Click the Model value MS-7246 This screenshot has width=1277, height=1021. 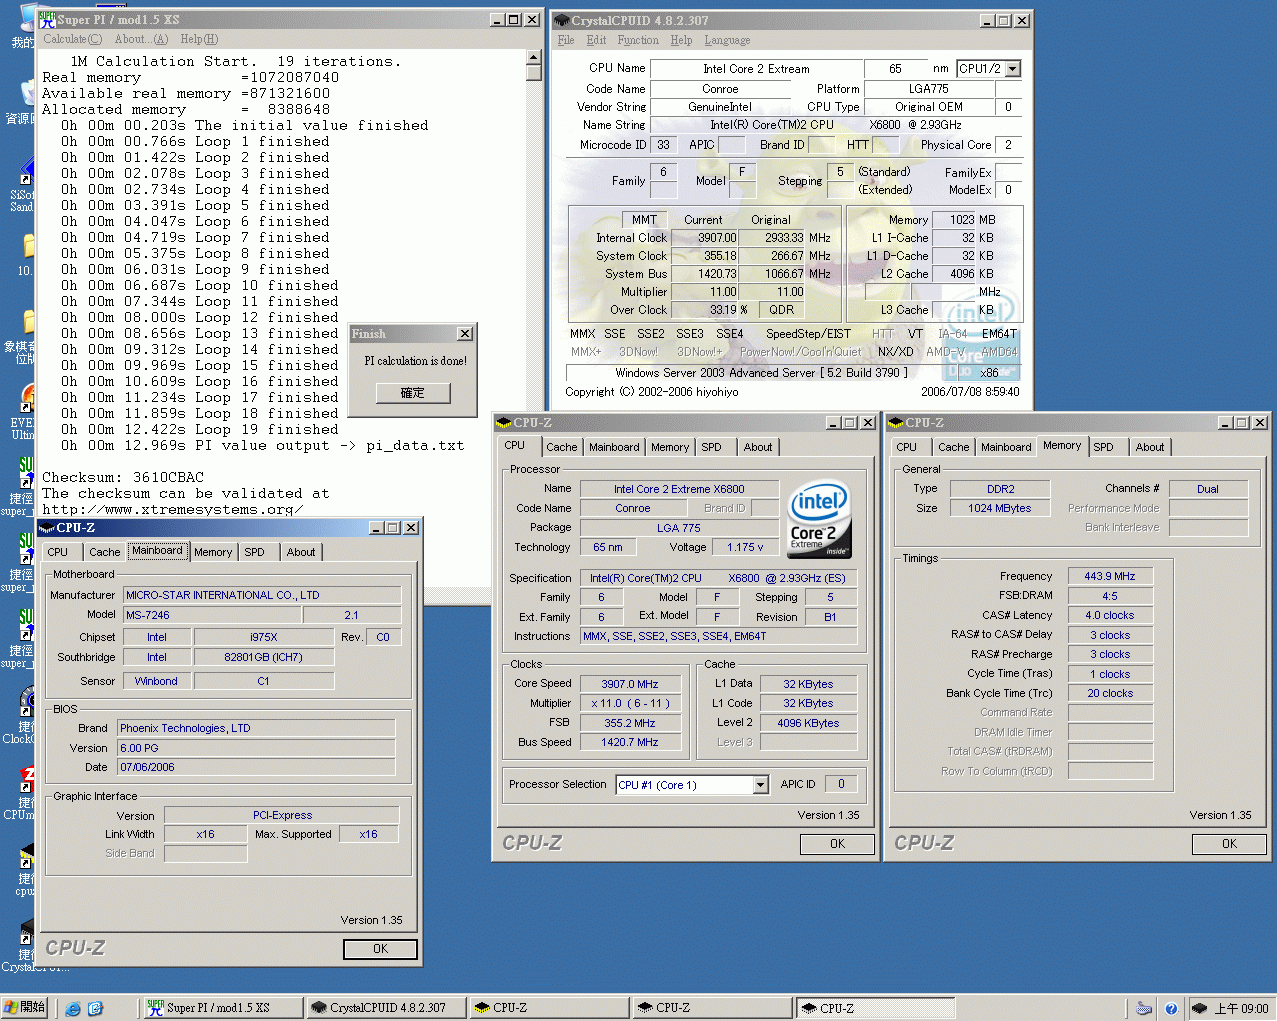(211, 615)
